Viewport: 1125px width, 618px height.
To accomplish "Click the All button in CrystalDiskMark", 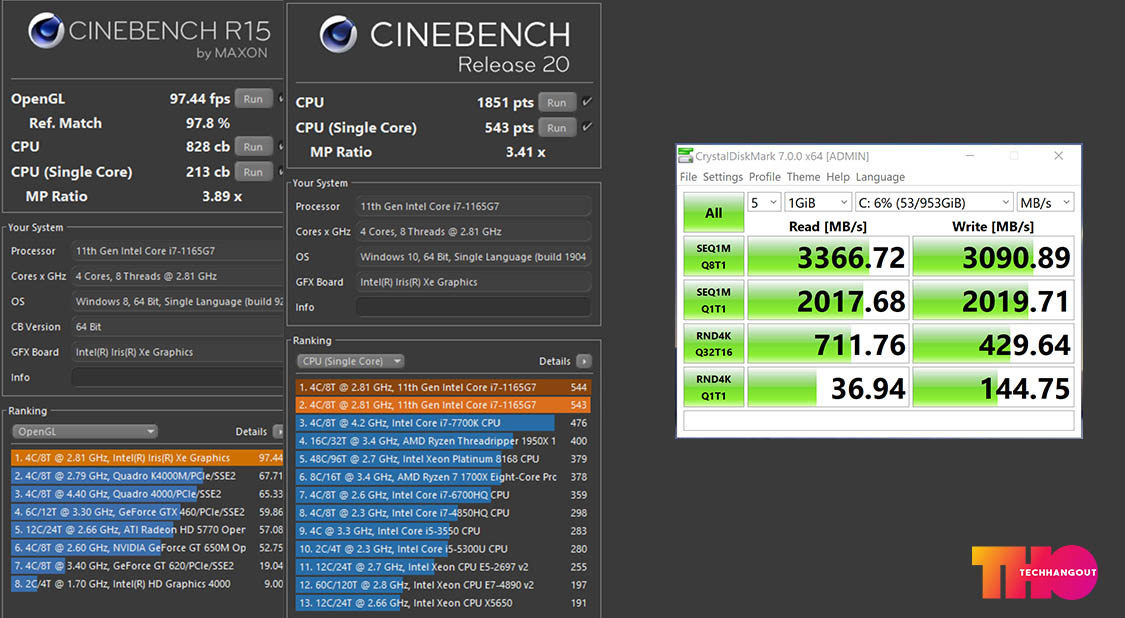I will (713, 212).
